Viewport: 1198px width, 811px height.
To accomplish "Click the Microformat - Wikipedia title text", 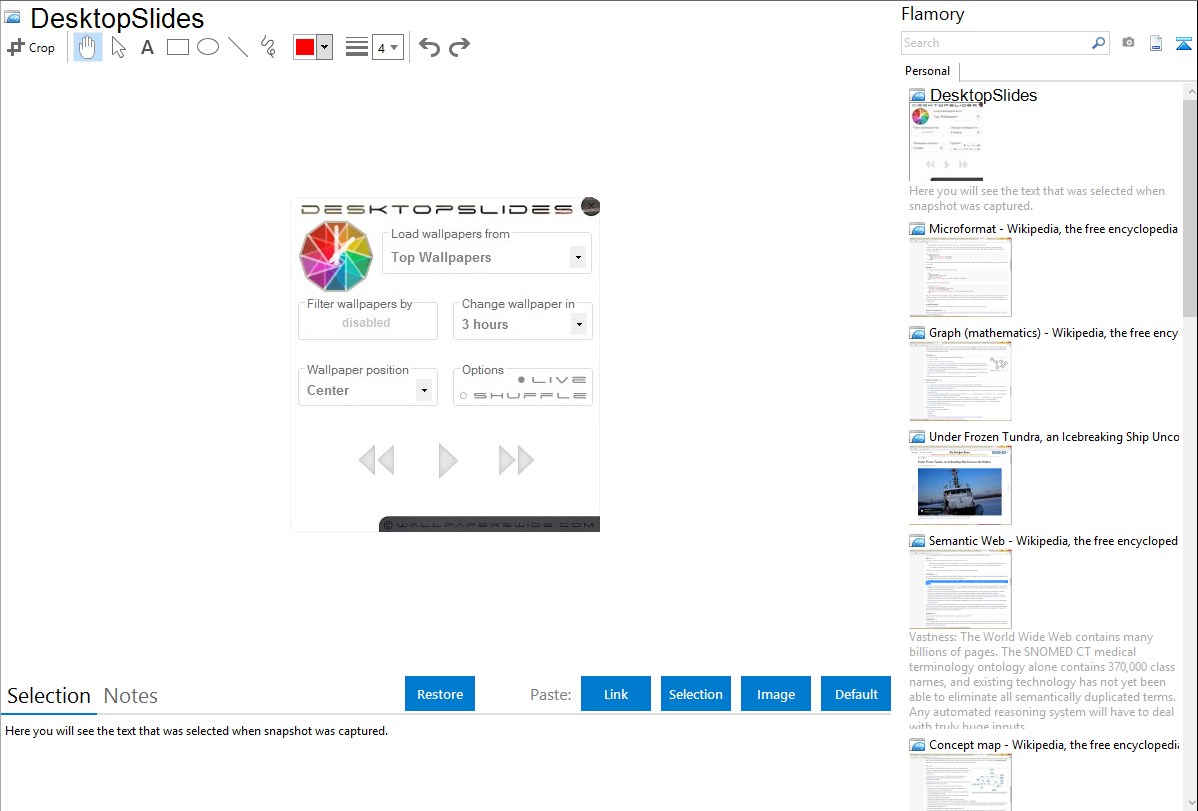I will pos(1053,229).
